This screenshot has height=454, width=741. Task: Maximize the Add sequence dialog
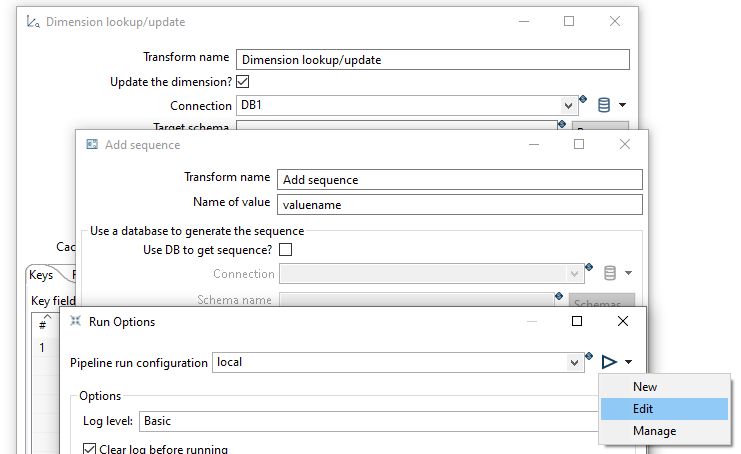pyautogui.click(x=579, y=144)
